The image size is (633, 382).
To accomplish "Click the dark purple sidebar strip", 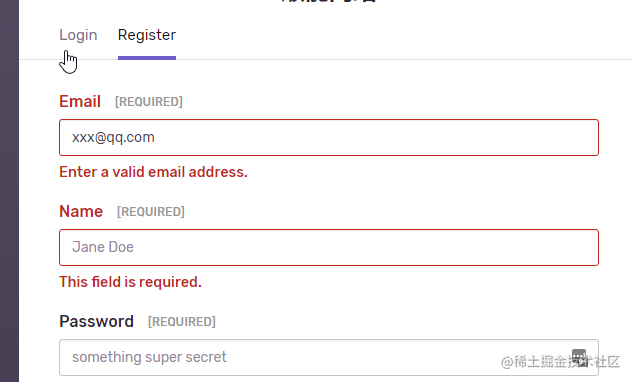I will pos(9,191).
